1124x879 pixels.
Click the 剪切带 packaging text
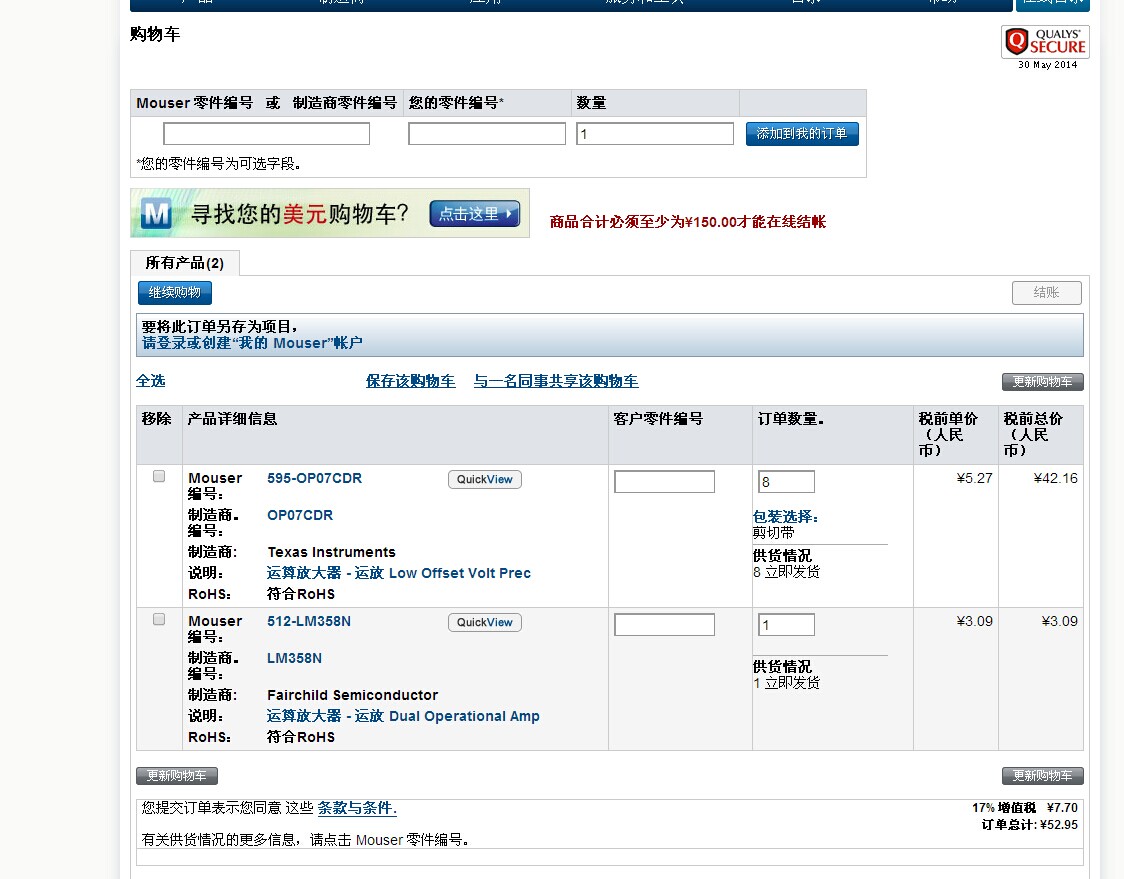(773, 533)
